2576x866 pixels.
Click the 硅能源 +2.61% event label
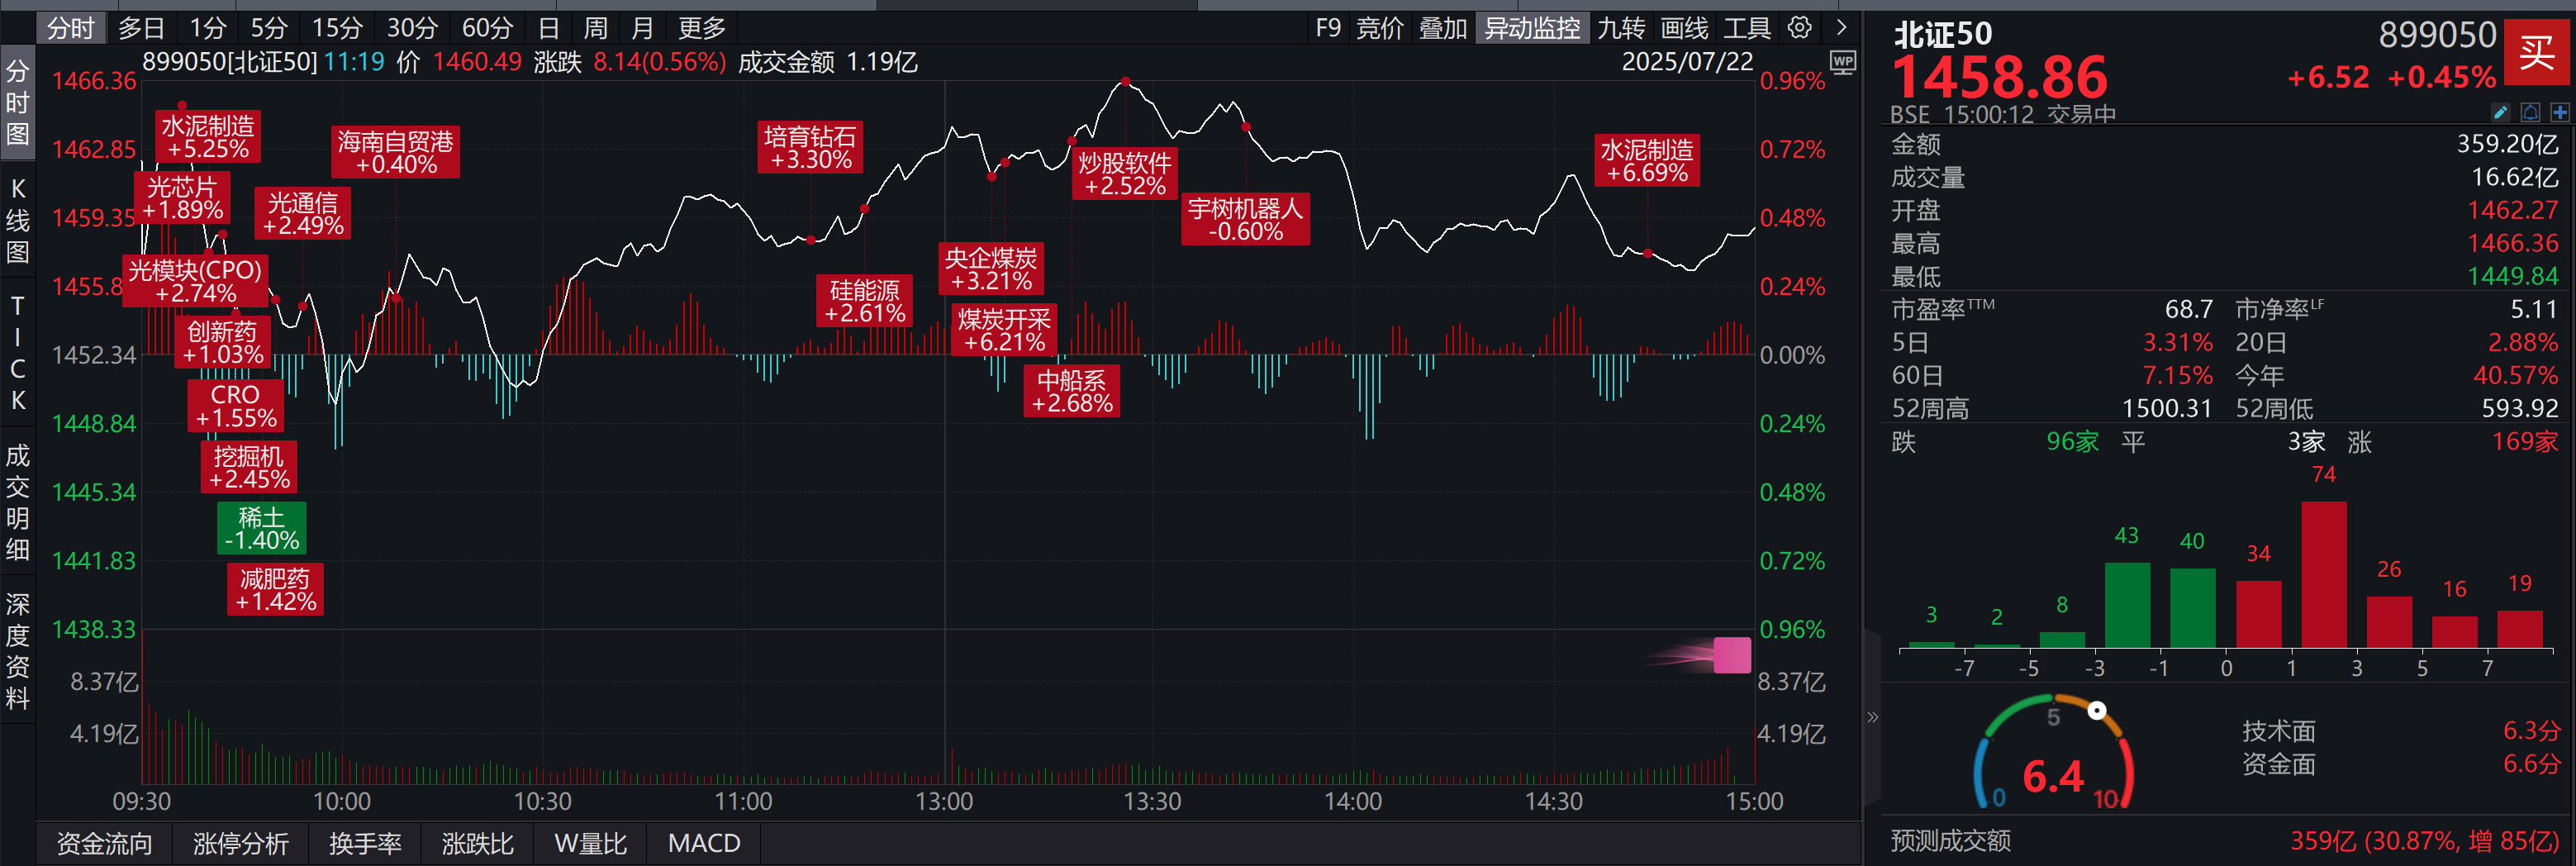click(x=865, y=301)
